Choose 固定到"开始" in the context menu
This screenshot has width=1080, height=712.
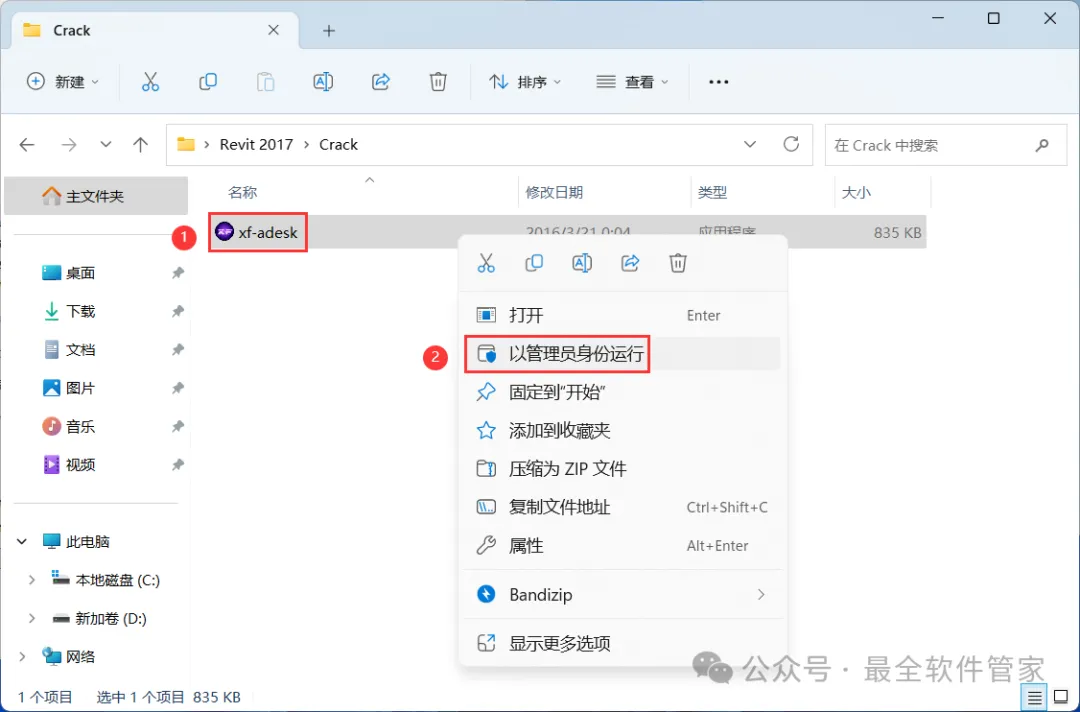tap(623, 392)
